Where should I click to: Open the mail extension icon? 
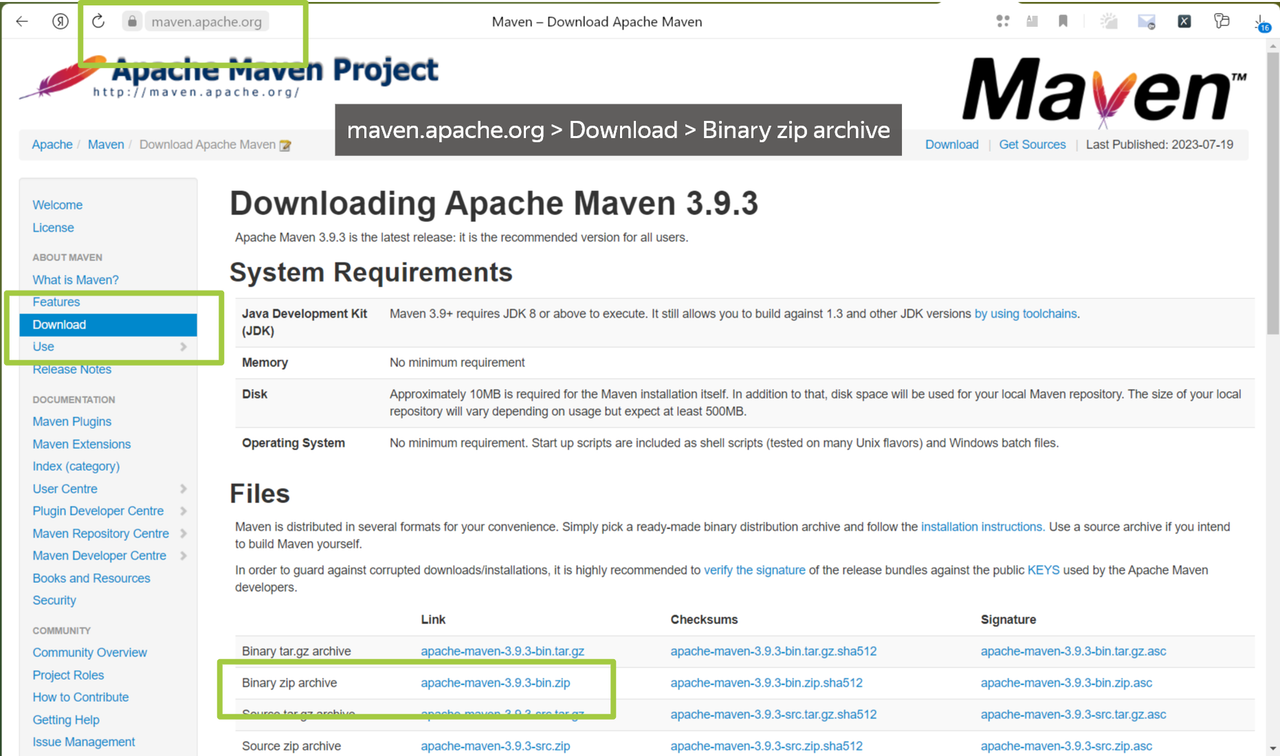[1145, 21]
